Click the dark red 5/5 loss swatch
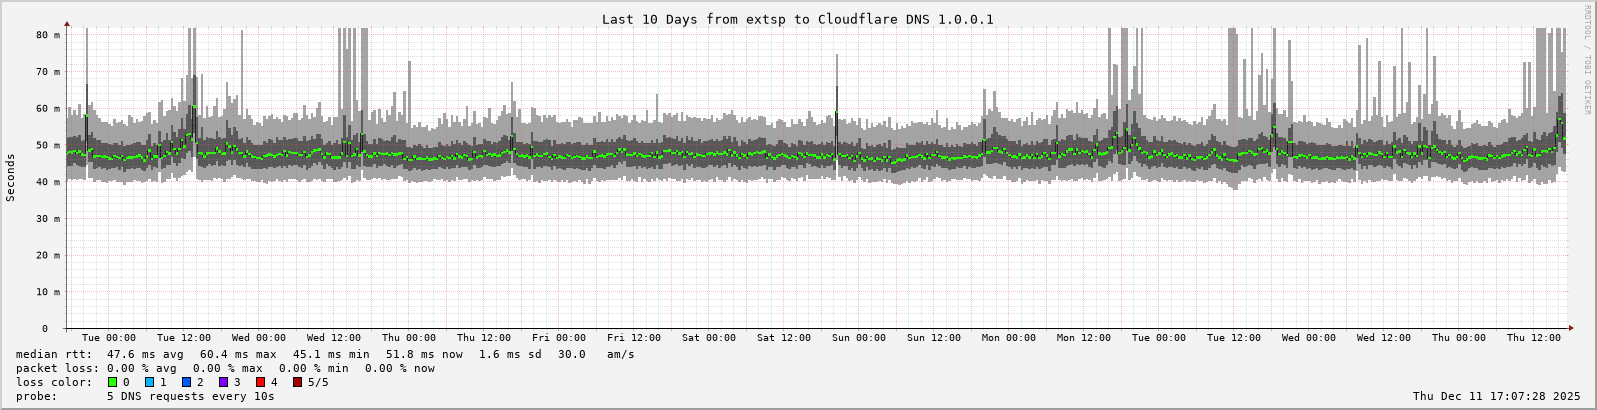The image size is (1597, 410). coord(297,382)
